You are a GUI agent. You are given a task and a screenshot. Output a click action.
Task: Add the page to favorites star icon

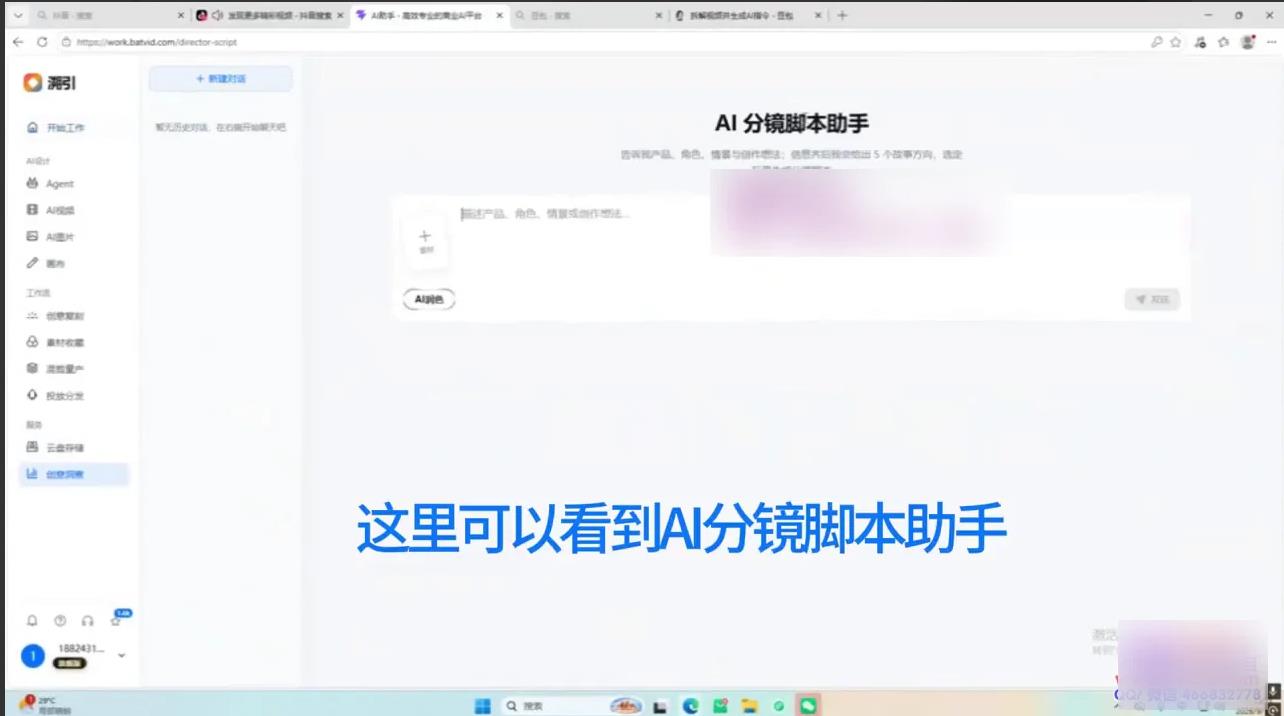[1176, 42]
